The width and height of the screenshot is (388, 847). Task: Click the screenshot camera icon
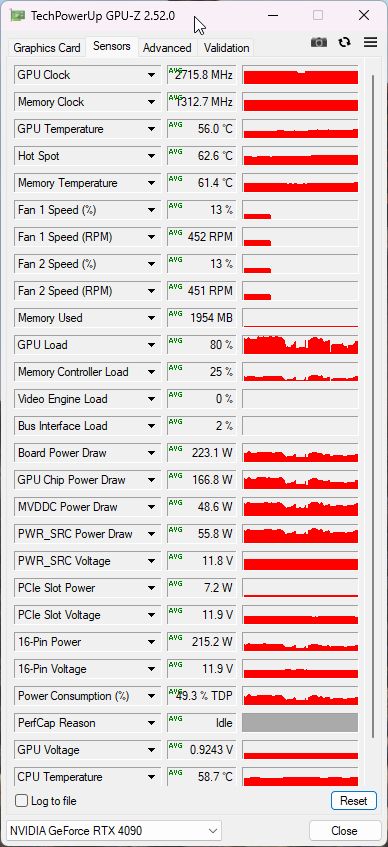coord(319,42)
